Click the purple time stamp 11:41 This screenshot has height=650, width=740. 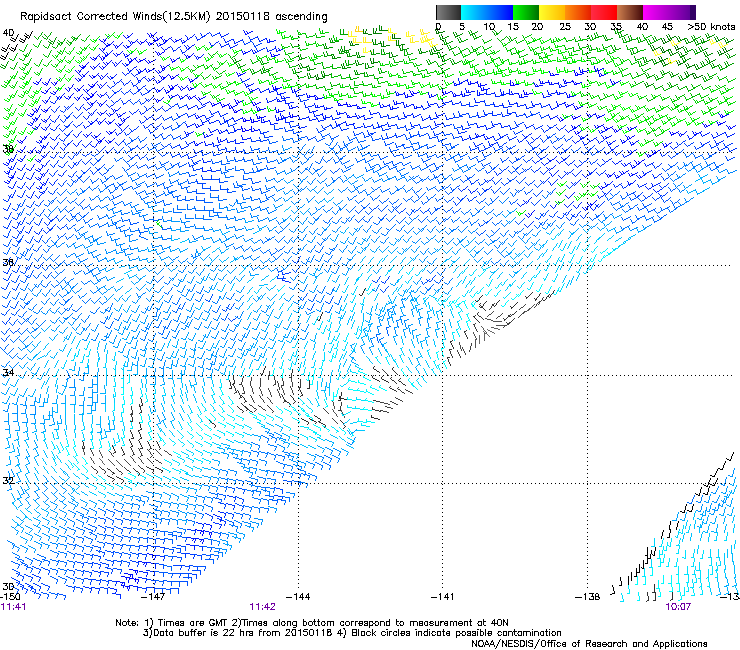13,607
